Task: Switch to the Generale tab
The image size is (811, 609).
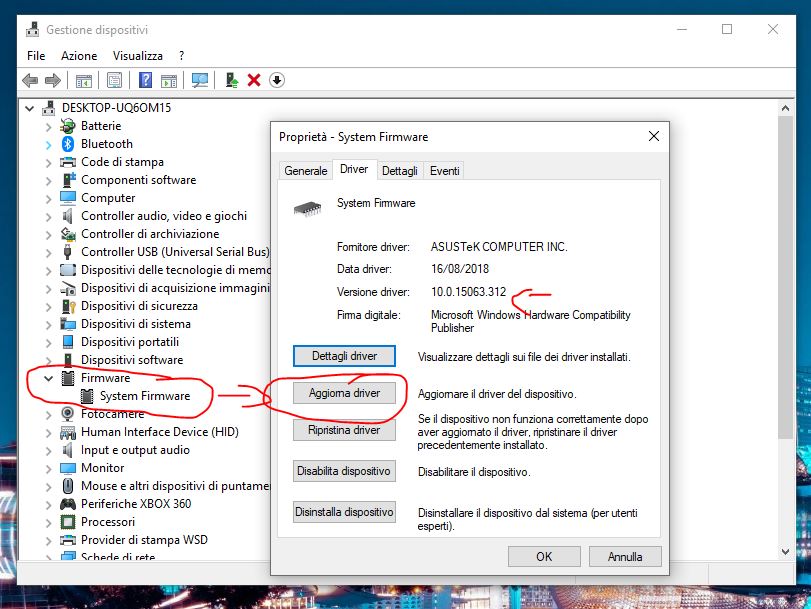Action: pos(306,171)
